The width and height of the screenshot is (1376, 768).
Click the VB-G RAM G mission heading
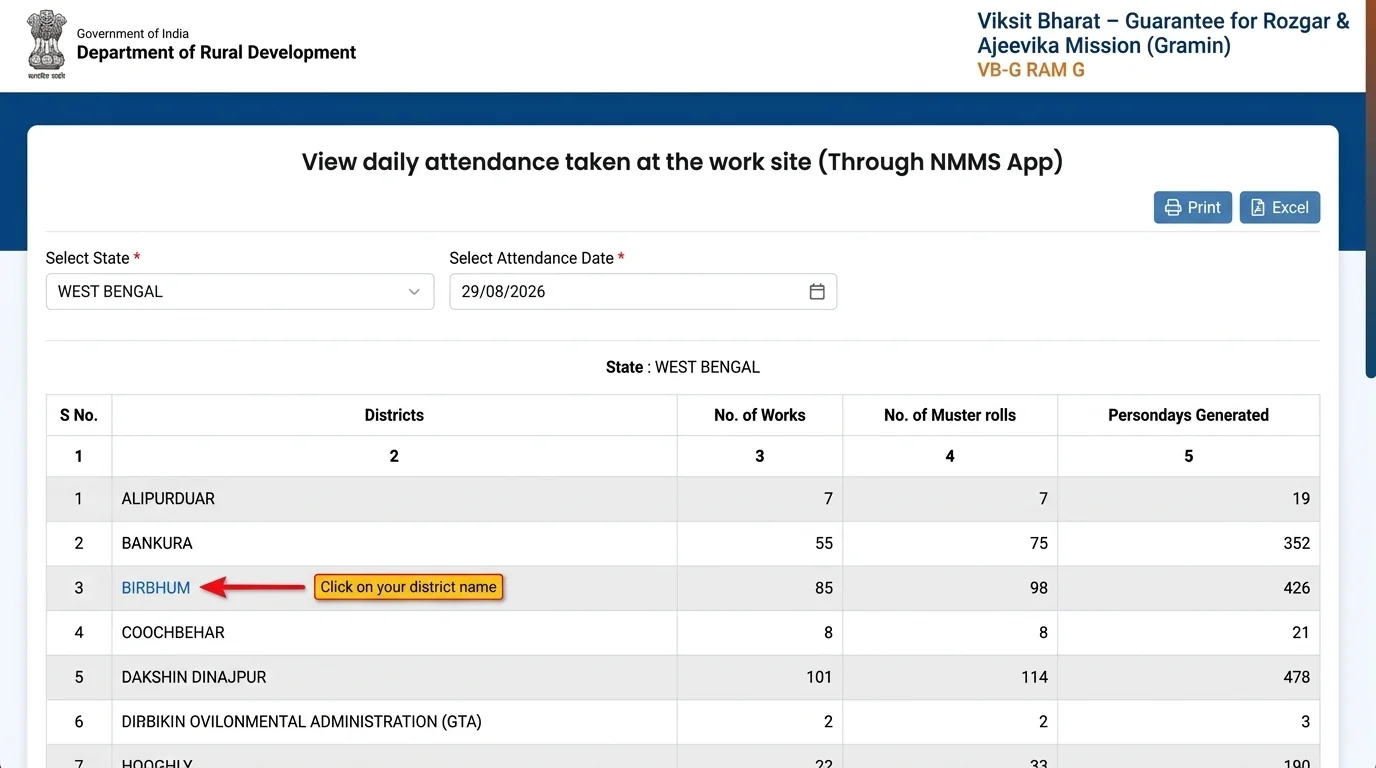[1031, 70]
